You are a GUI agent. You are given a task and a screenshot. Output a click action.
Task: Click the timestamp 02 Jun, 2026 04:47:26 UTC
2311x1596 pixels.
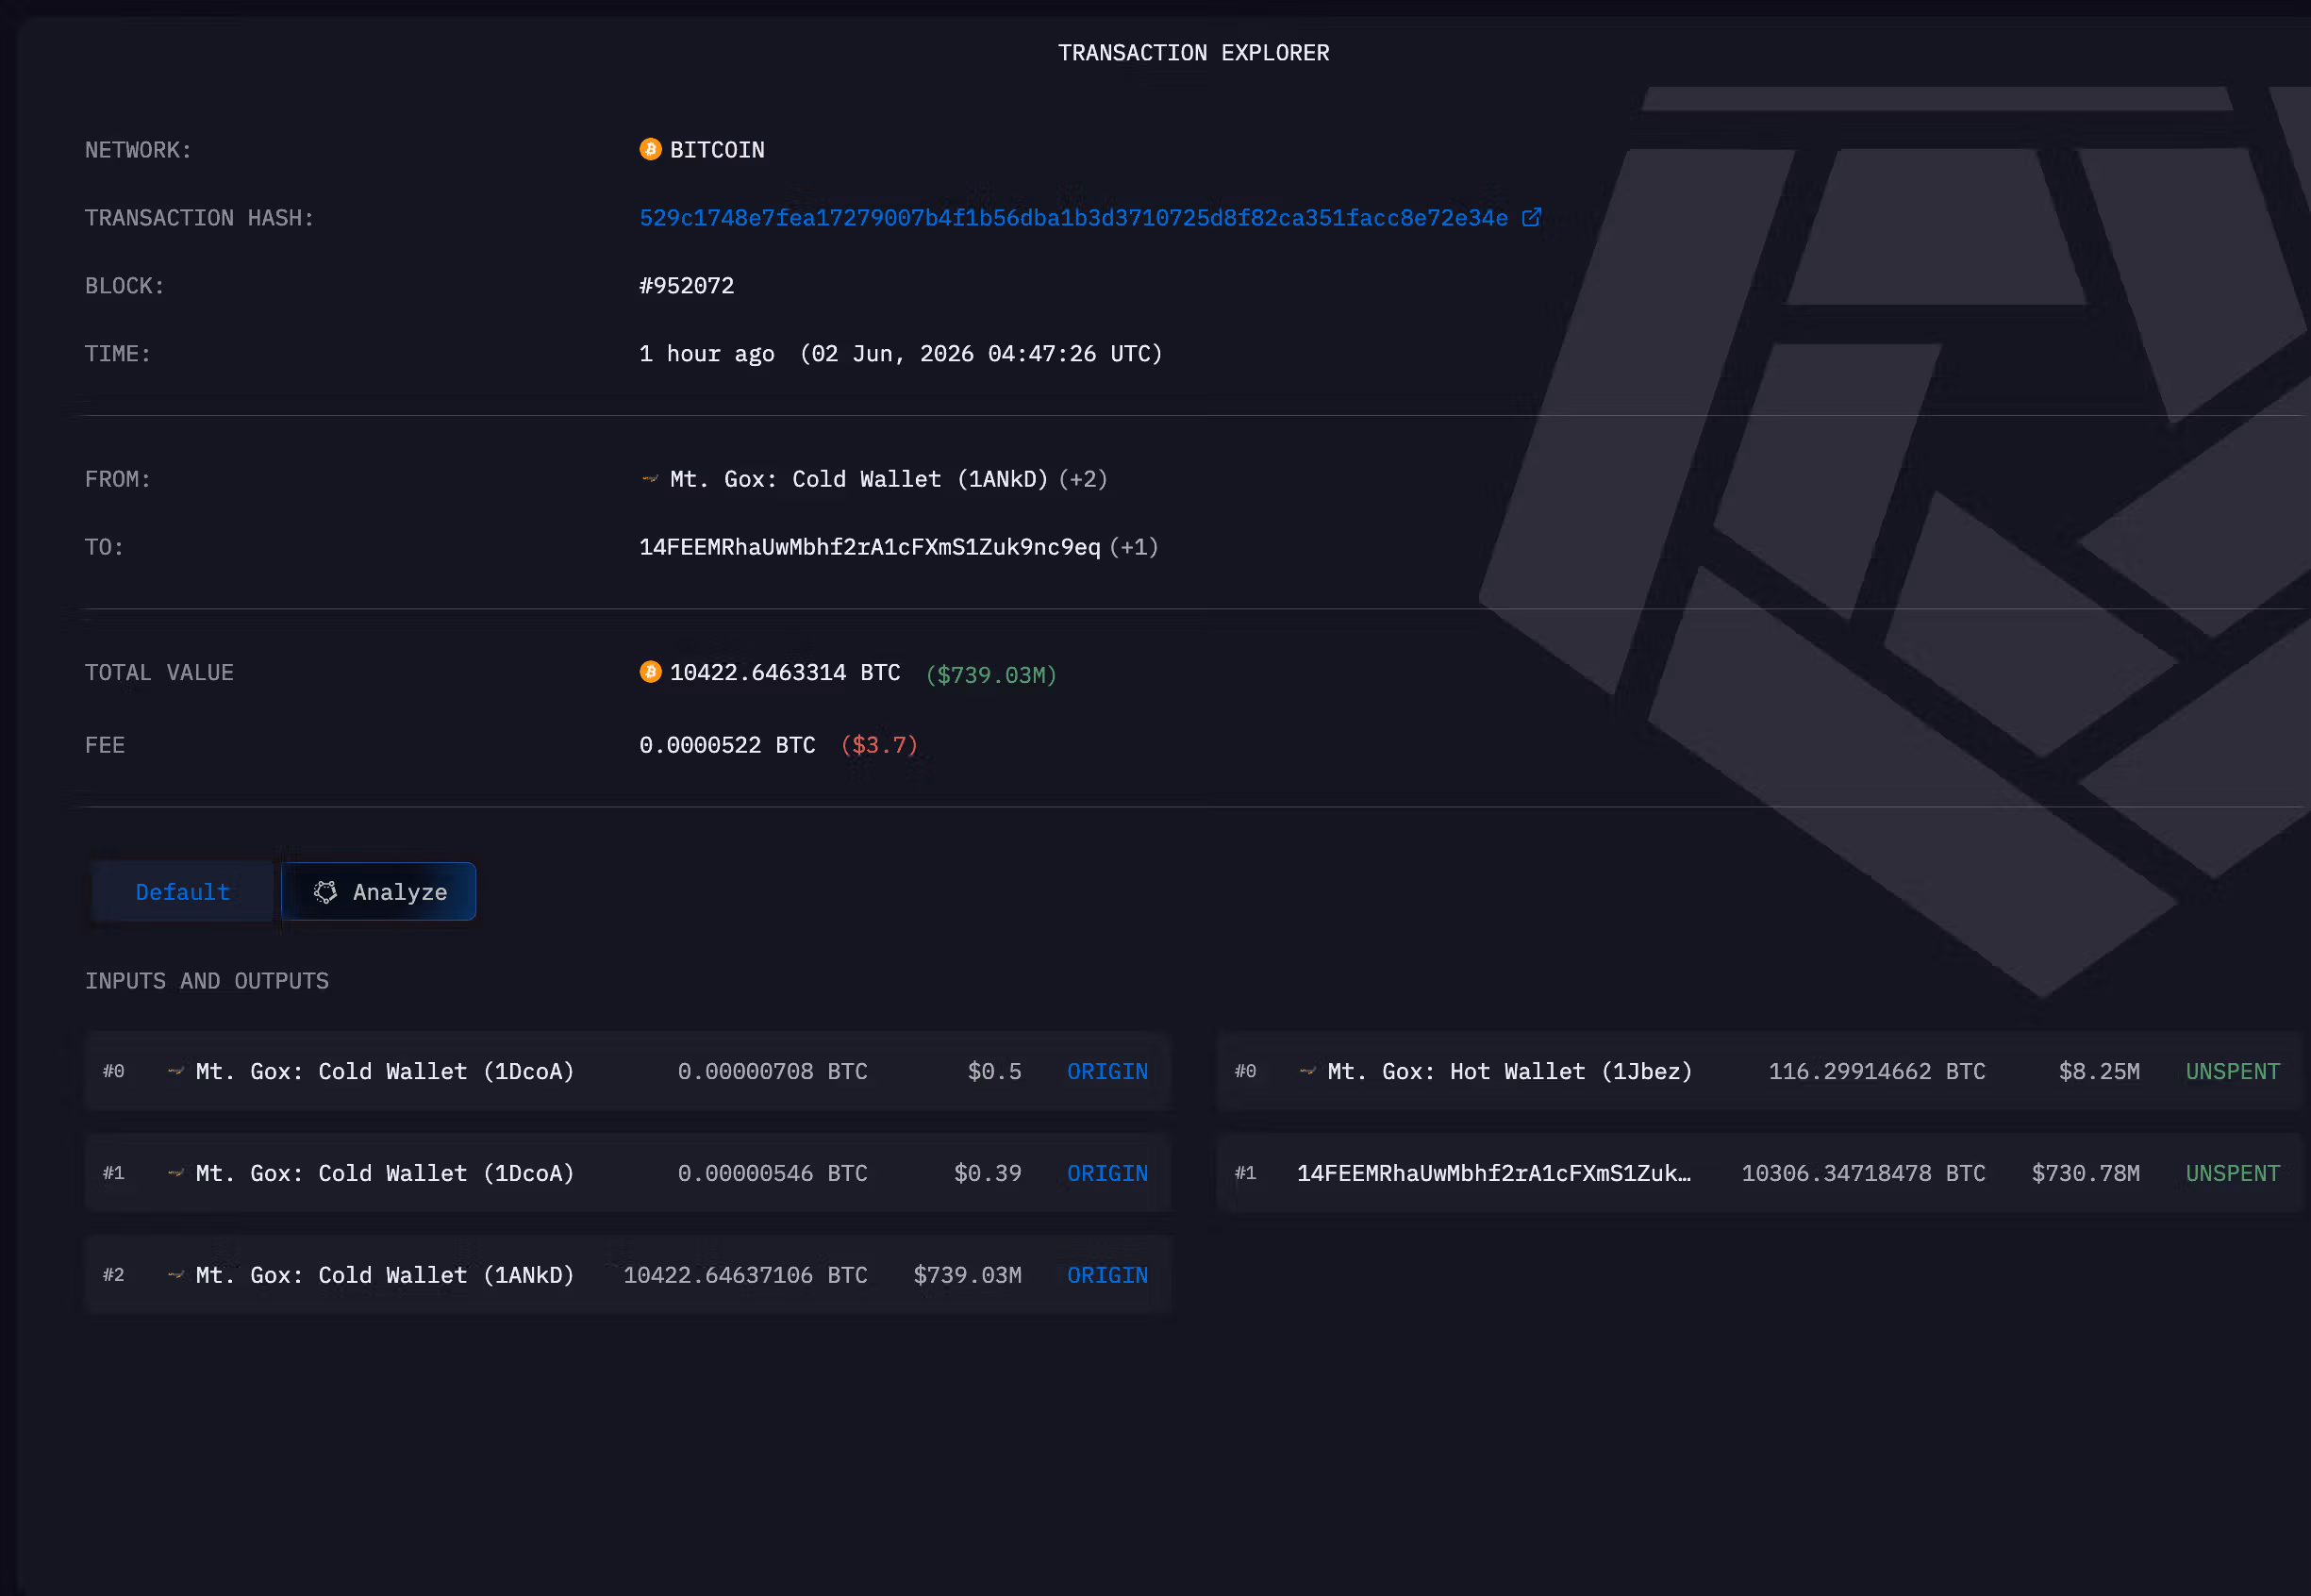pos(980,354)
